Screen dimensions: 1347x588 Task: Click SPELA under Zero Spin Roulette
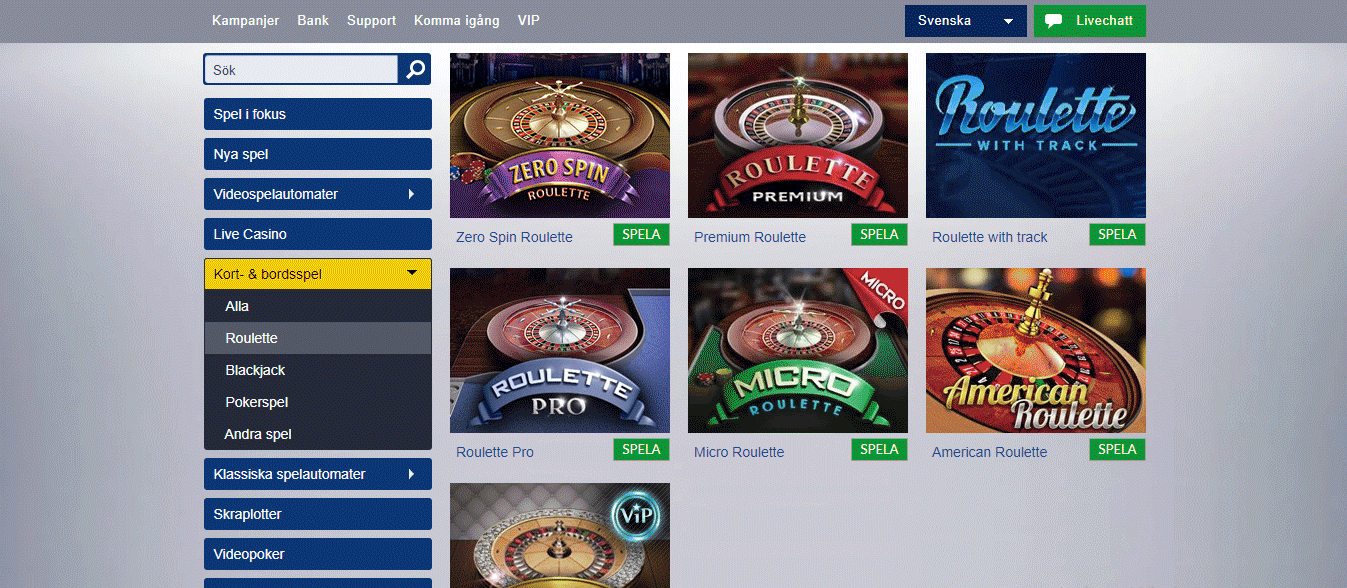(641, 235)
